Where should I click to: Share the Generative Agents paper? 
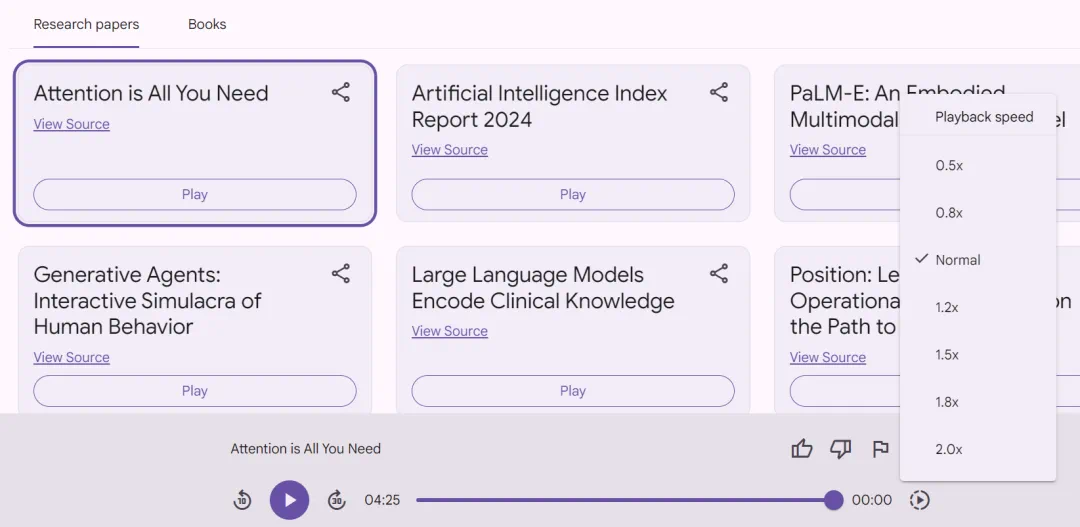pyautogui.click(x=341, y=274)
